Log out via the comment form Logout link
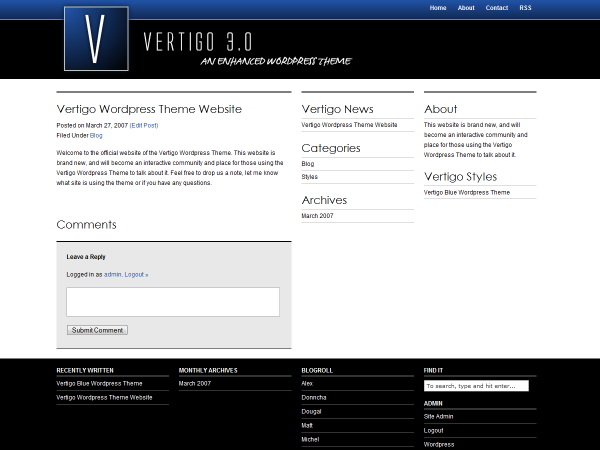Viewport: 600px width, 450px height. coord(136,274)
